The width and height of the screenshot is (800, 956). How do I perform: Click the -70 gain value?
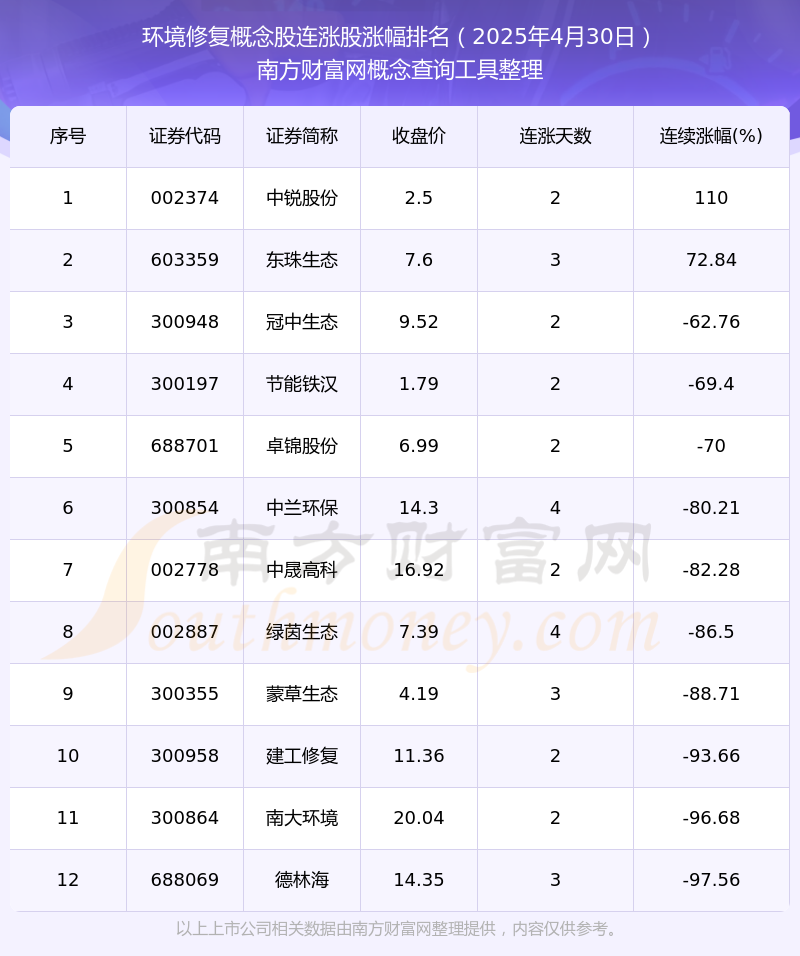711,446
